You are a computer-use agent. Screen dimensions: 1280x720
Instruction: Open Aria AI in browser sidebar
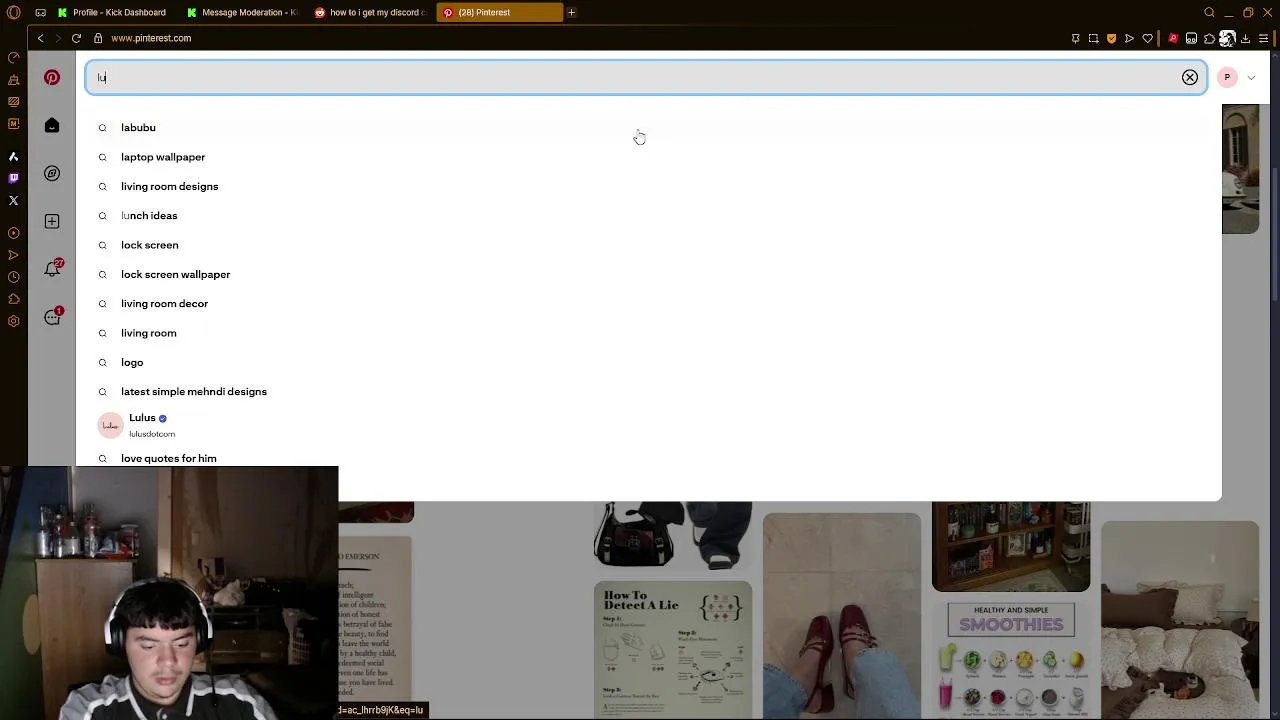pos(13,157)
